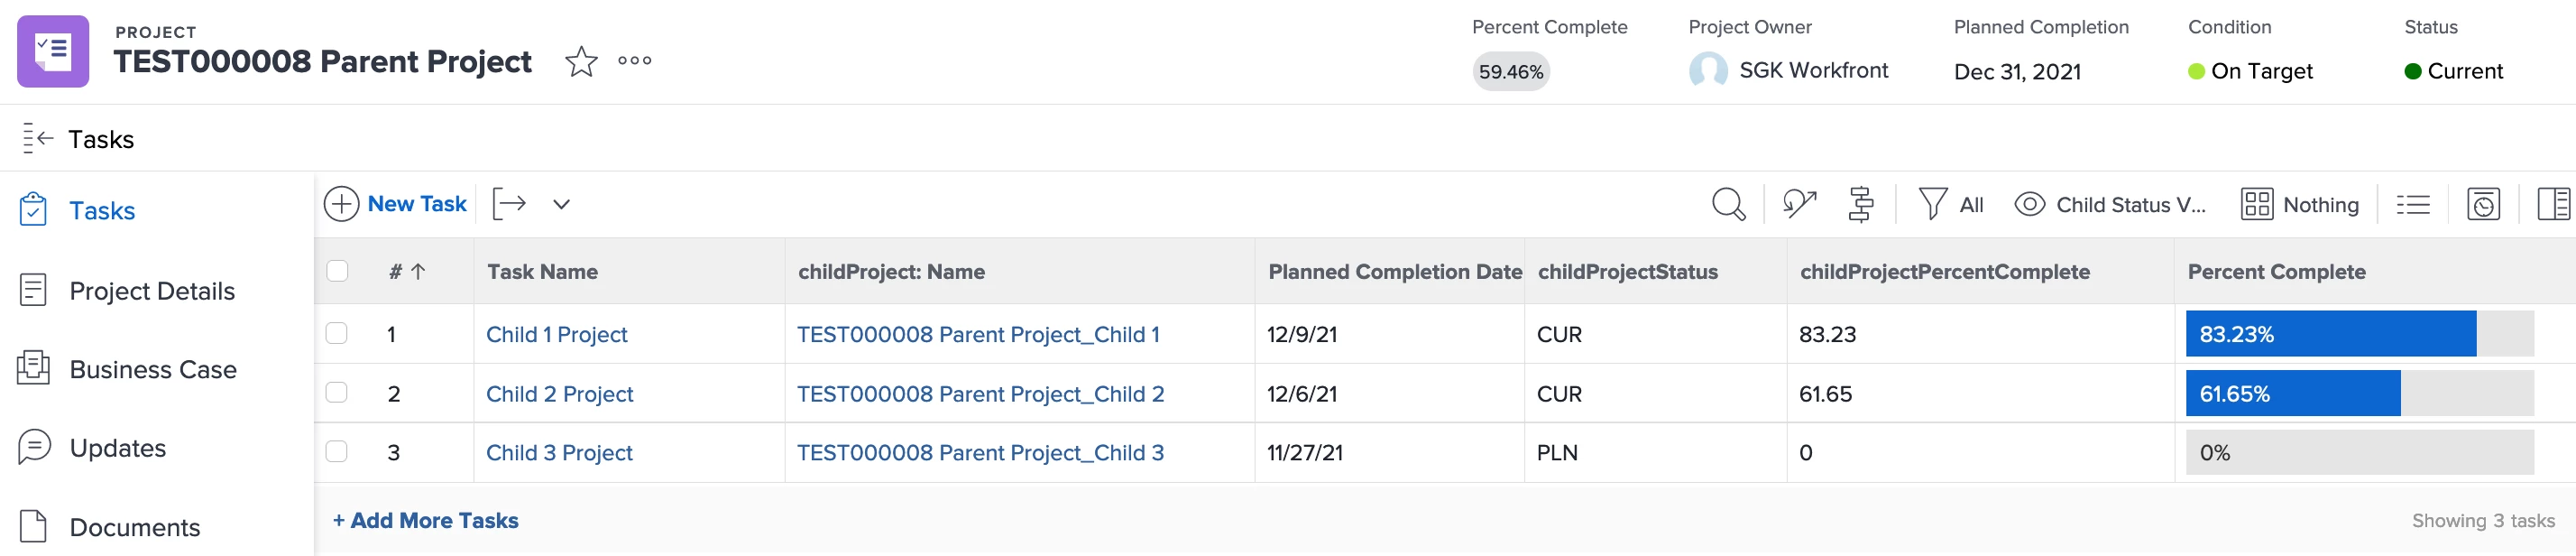Image resolution: width=2576 pixels, height=556 pixels.
Task: Click the New Task button
Action: point(396,204)
